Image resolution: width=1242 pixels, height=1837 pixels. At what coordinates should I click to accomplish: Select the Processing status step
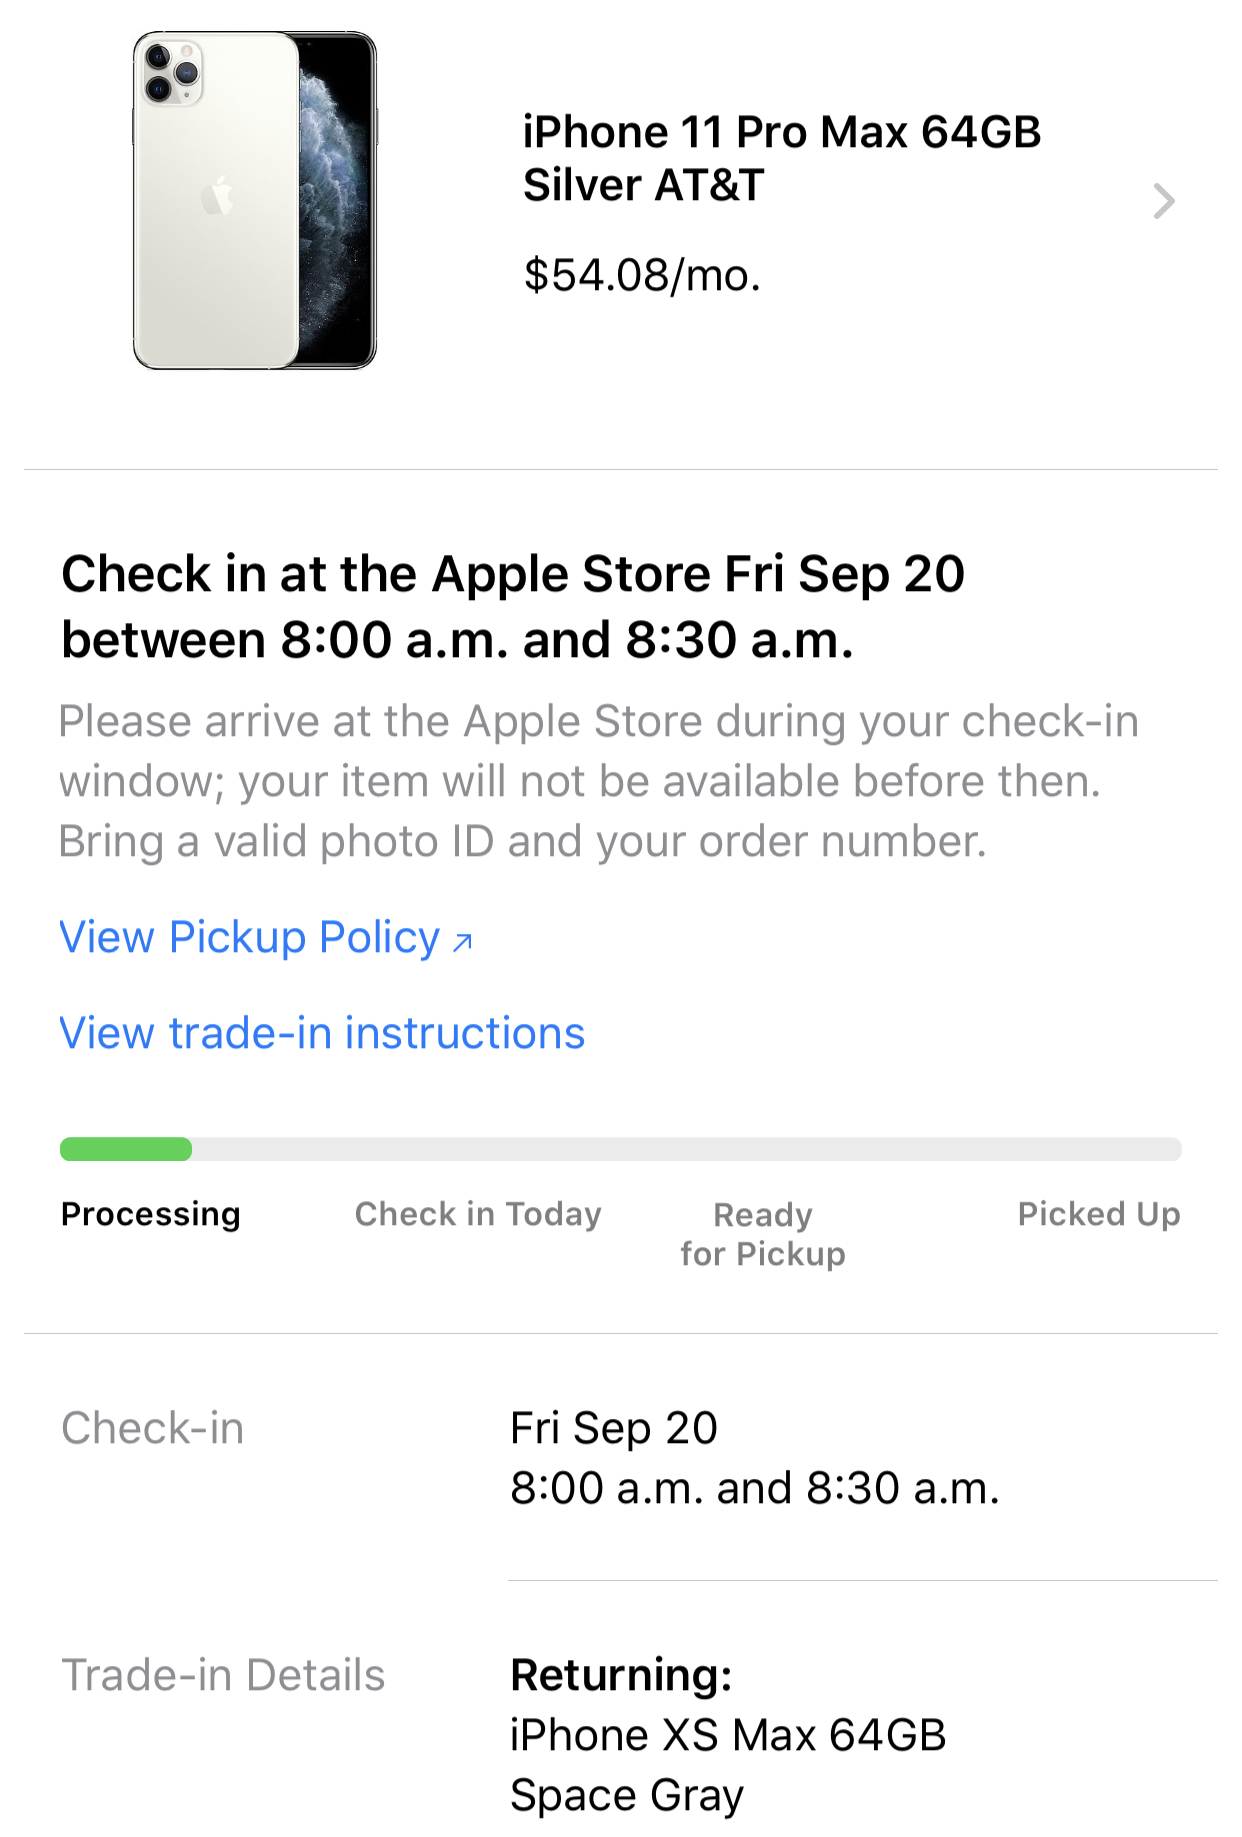pyautogui.click(x=151, y=1214)
